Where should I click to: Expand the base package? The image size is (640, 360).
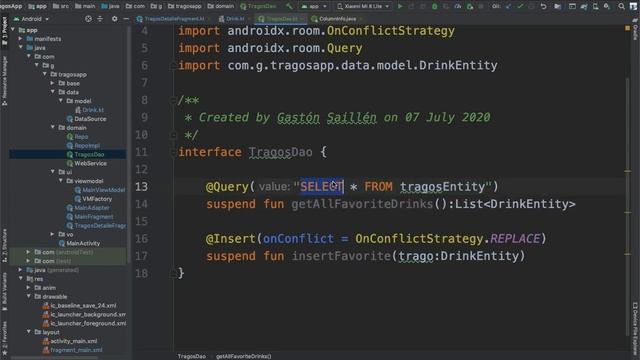pos(52,83)
